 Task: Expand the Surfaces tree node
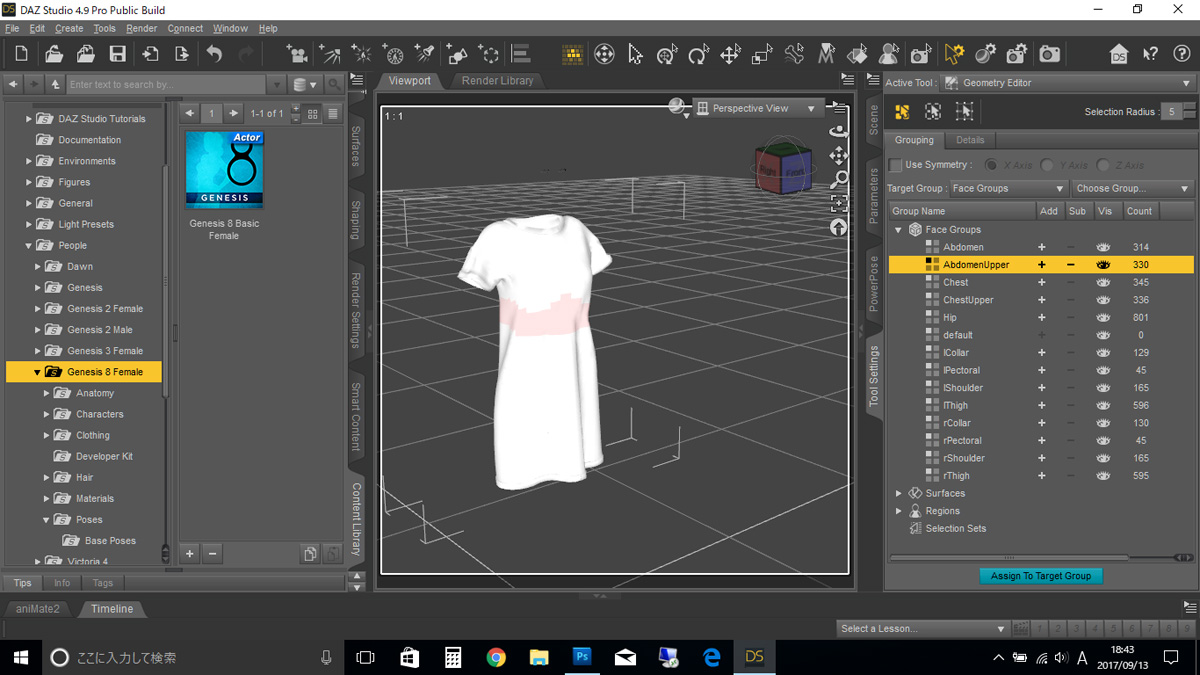click(898, 493)
